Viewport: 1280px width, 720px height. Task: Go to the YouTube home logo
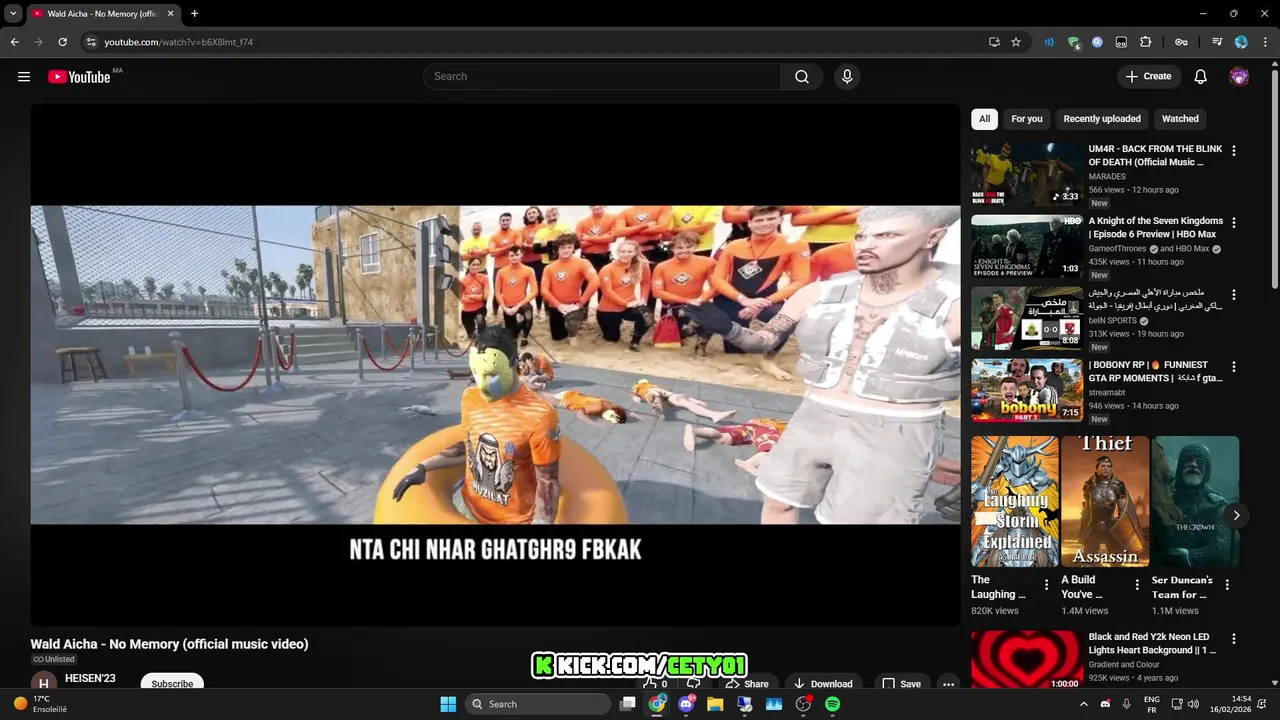pos(79,77)
